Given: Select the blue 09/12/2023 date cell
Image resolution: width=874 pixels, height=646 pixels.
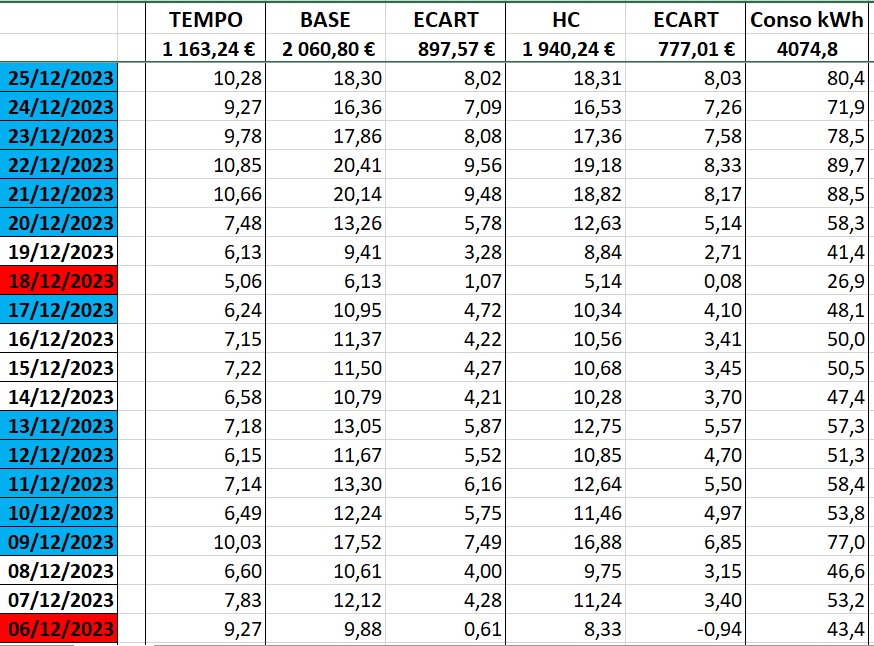Looking at the screenshot, I should (x=60, y=542).
